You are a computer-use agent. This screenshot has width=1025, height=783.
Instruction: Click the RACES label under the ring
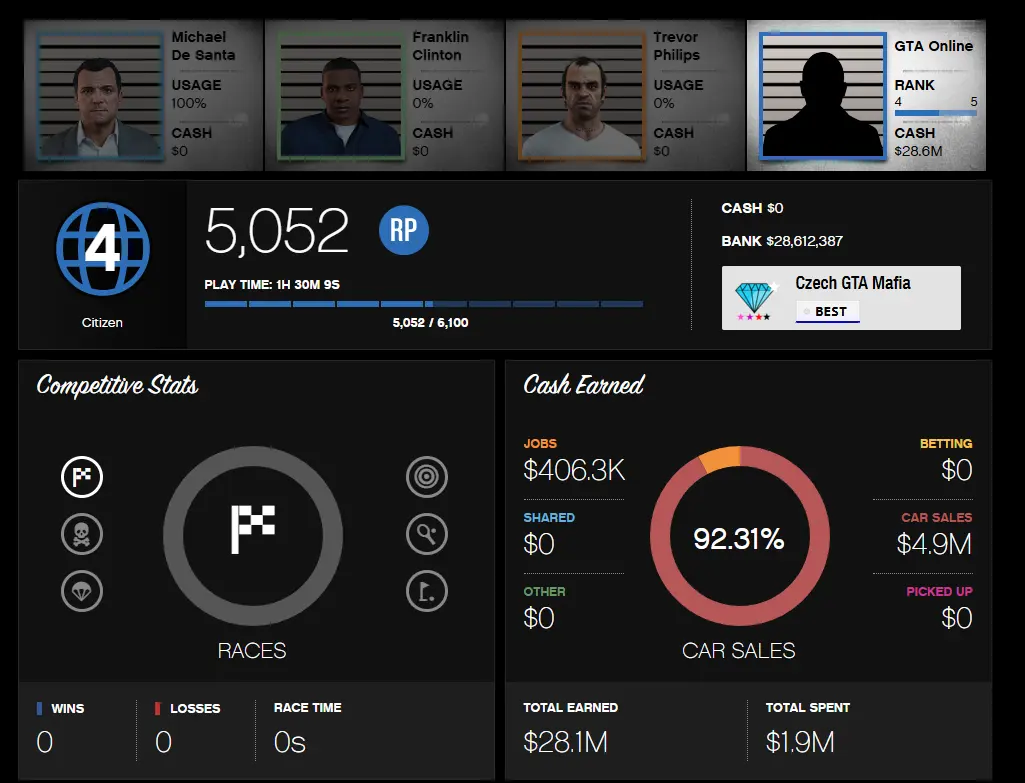pos(252,651)
